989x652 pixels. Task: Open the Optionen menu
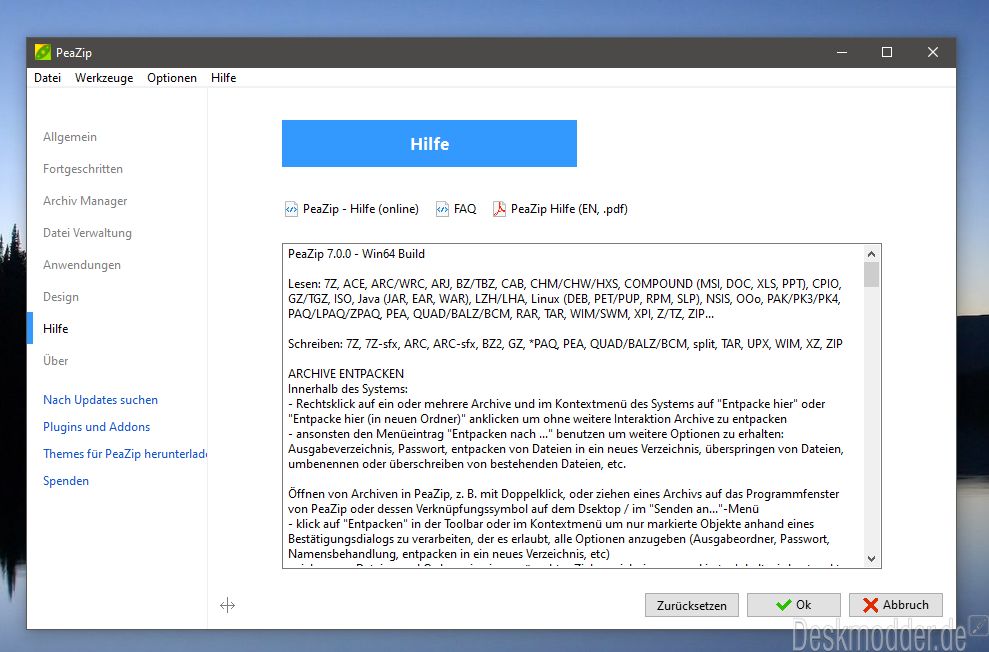[x=172, y=78]
